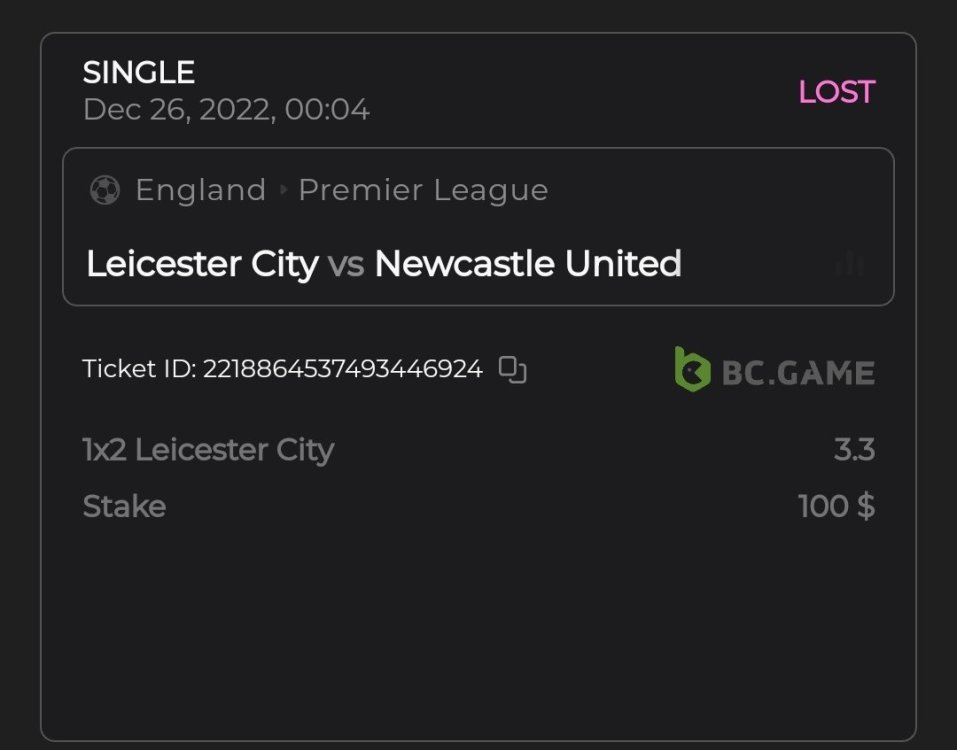Click the 1x2 Leicester City selection

click(208, 450)
